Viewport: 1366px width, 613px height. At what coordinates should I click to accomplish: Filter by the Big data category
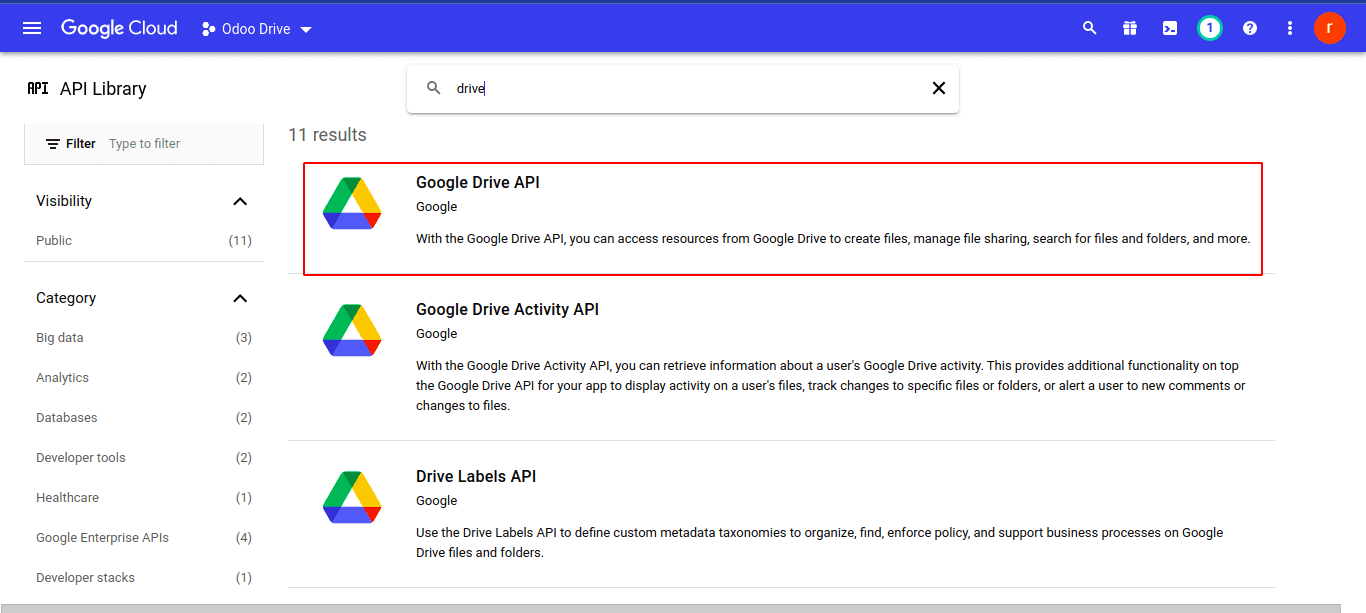click(59, 337)
